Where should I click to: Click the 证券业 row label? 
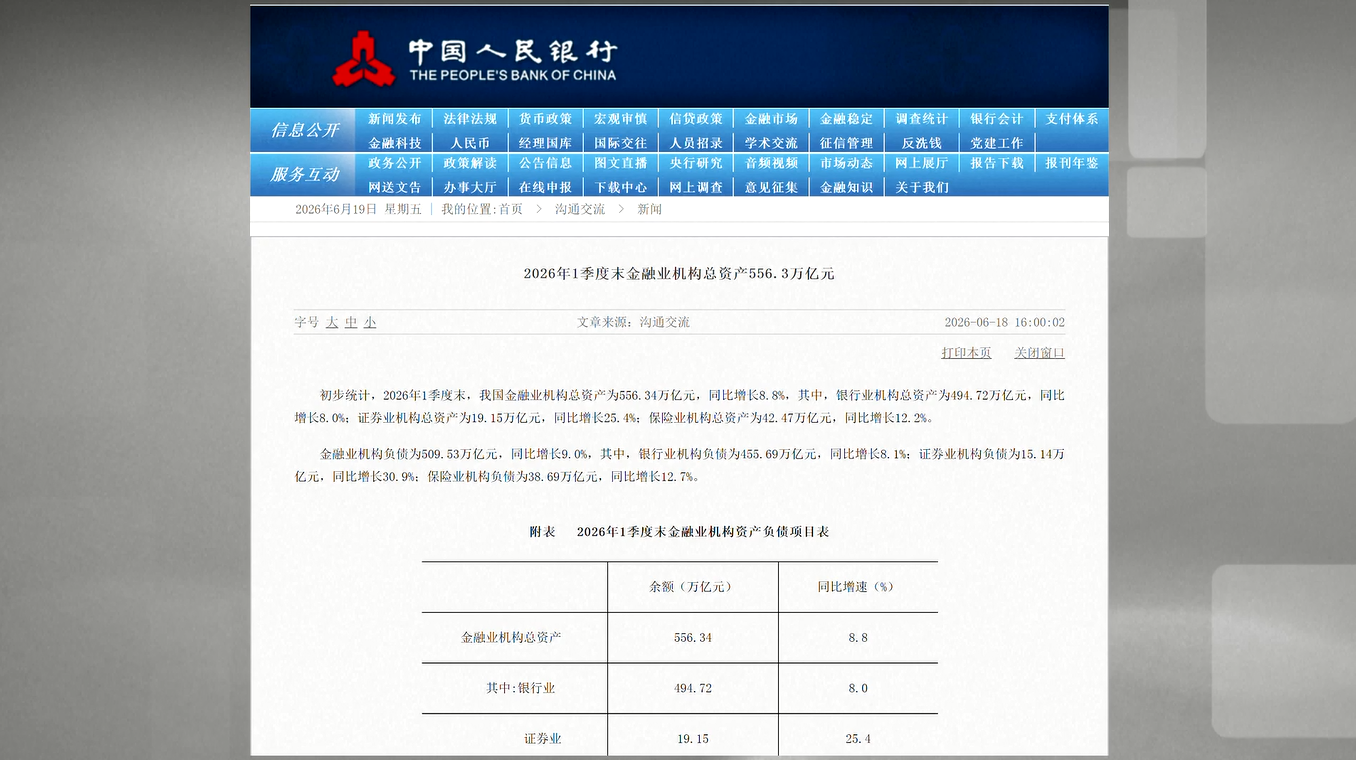coord(543,739)
